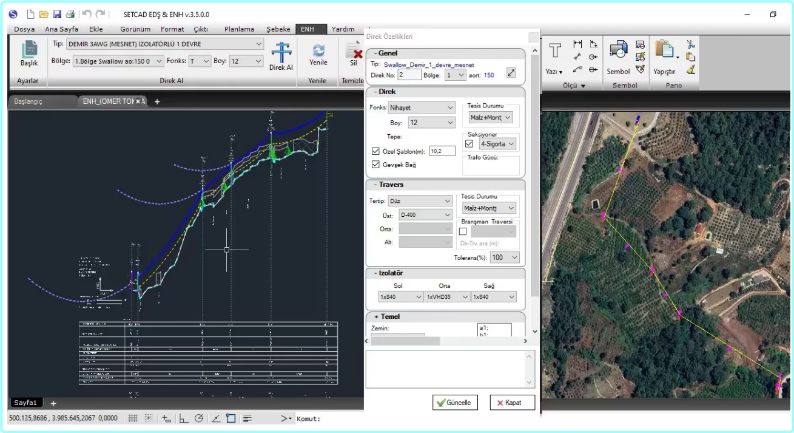Viewport: 794px width, 433px height.
Task: Toggle grid display in the status bar
Action: (133, 418)
